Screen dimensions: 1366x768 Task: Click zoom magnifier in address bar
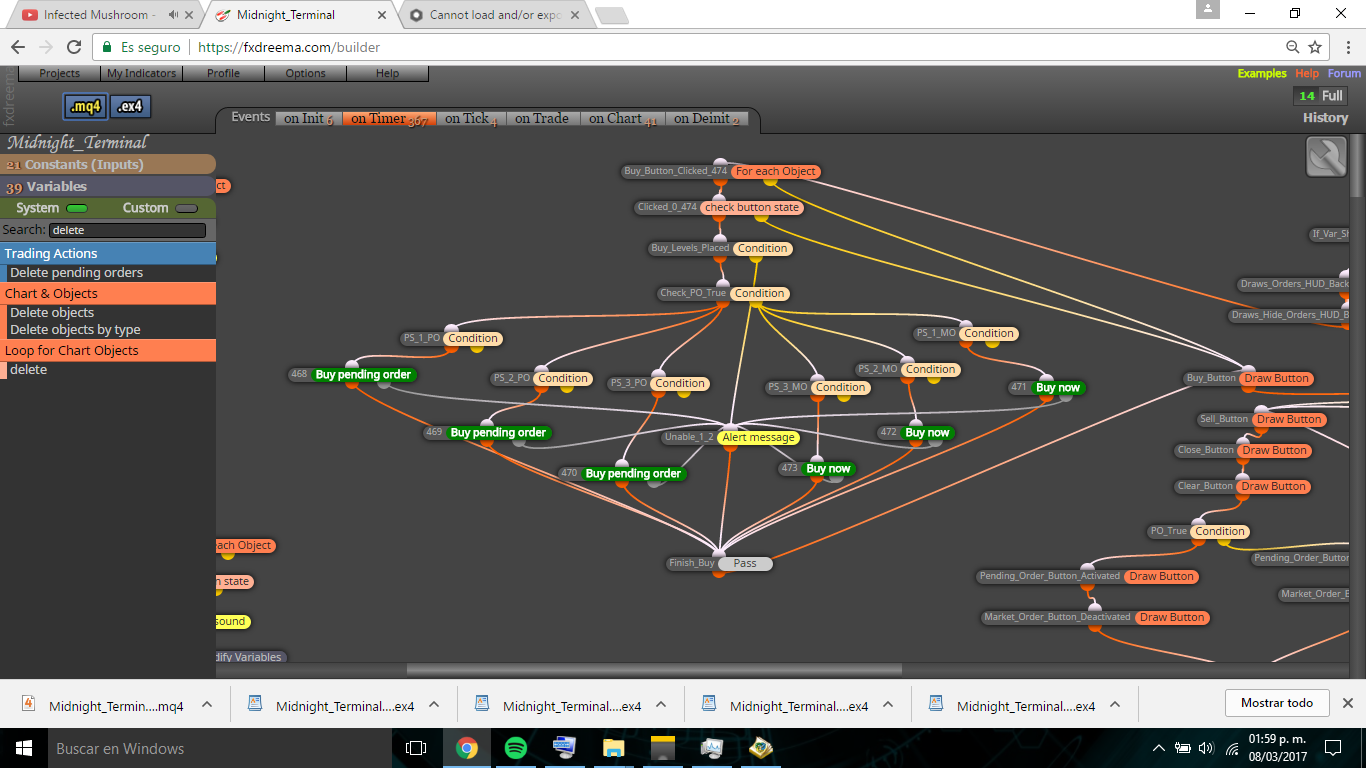pyautogui.click(x=1292, y=47)
